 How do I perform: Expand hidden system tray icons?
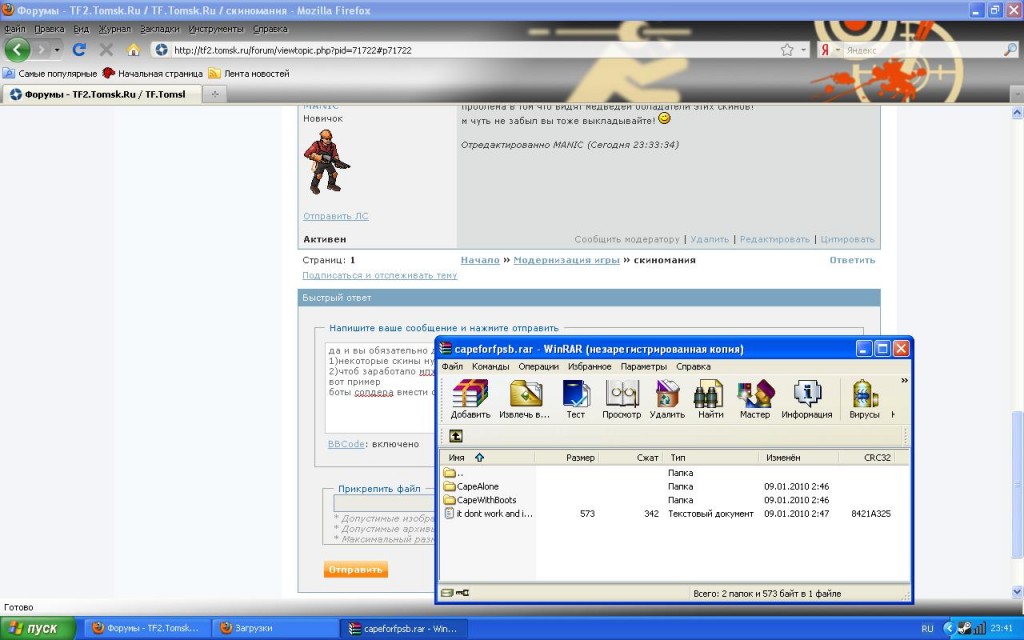tap(949, 628)
